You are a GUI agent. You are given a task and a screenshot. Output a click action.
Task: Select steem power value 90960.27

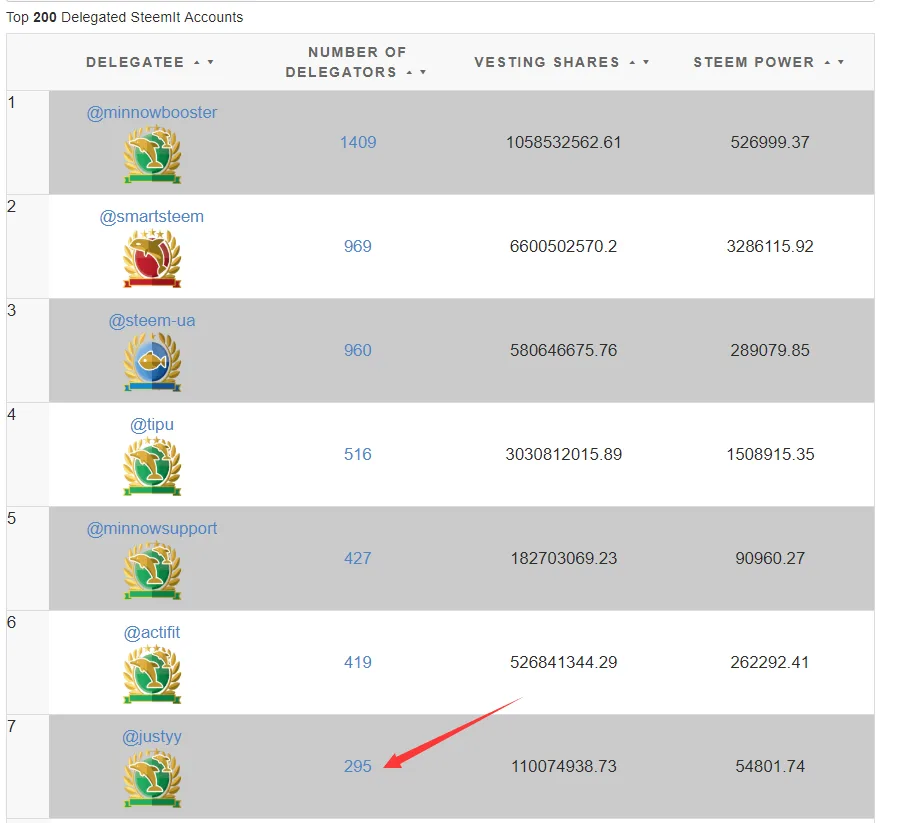pyautogui.click(x=770, y=558)
